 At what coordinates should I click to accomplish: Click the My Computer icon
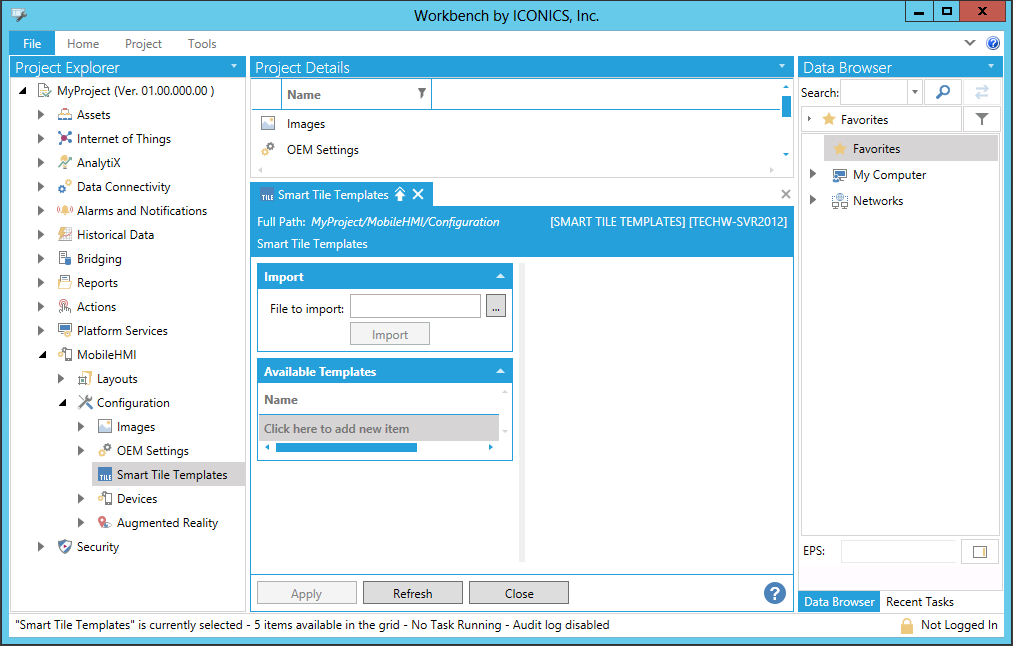click(x=840, y=175)
